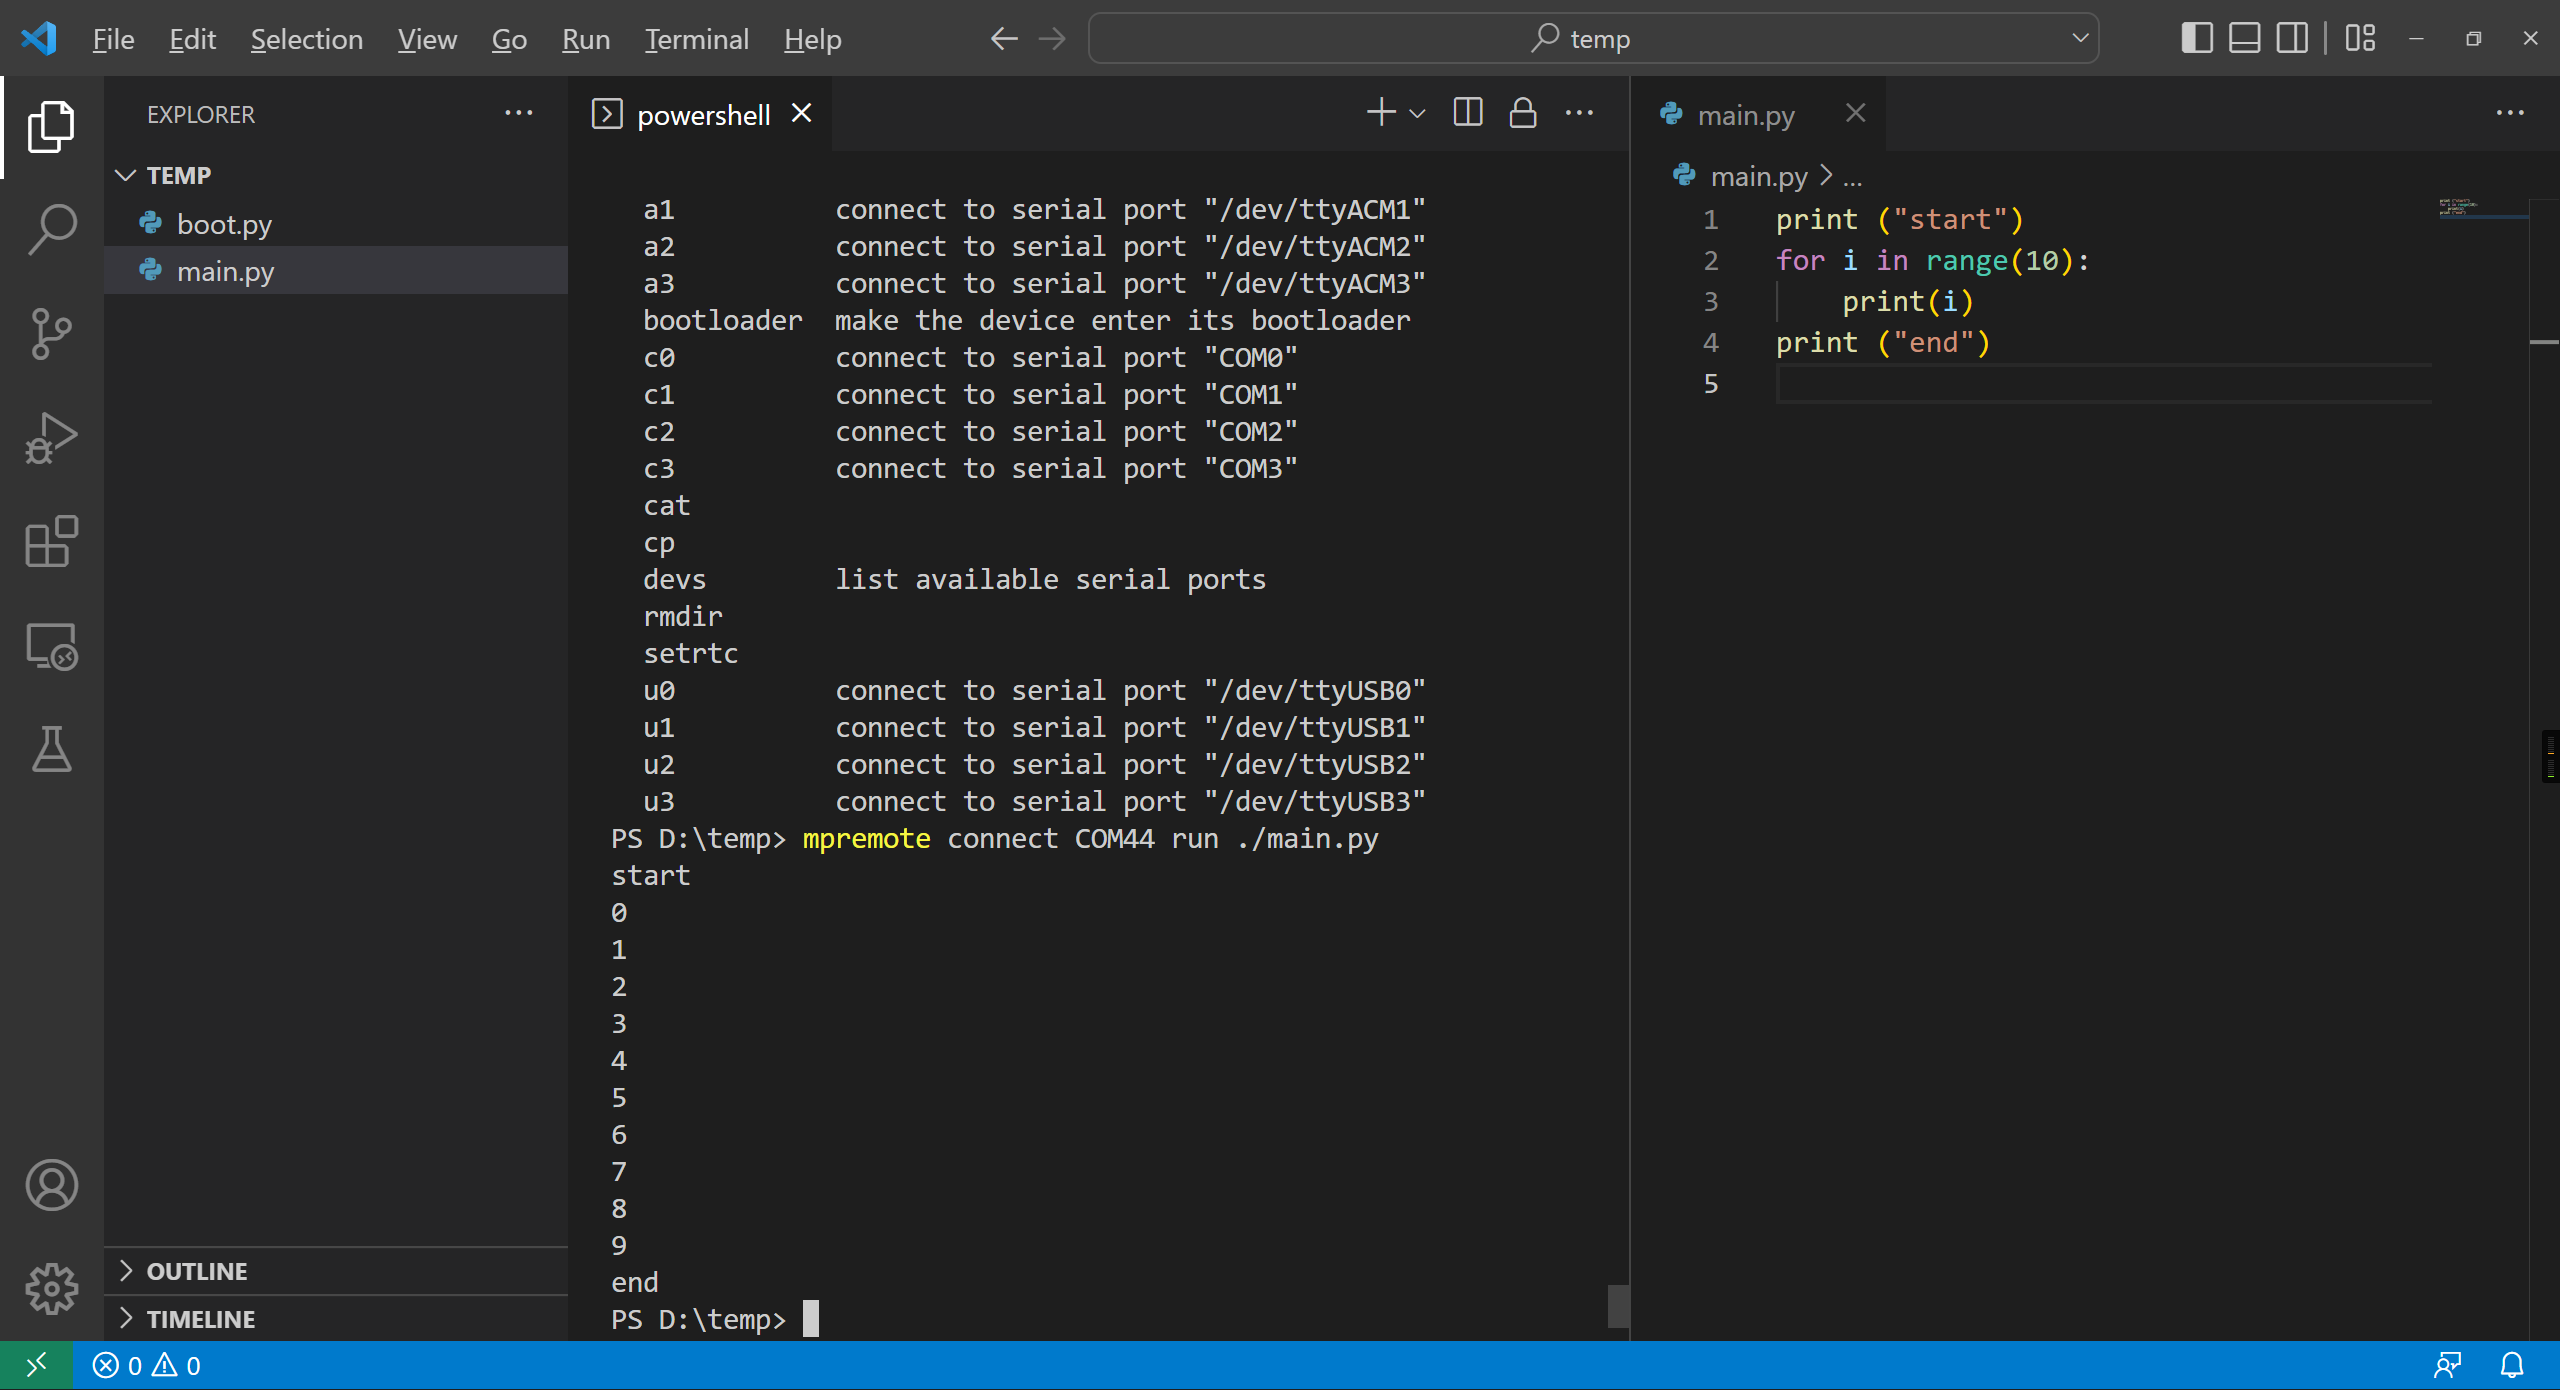2560x1390 pixels.
Task: Open the Search view in activity bar
Action: [51, 230]
